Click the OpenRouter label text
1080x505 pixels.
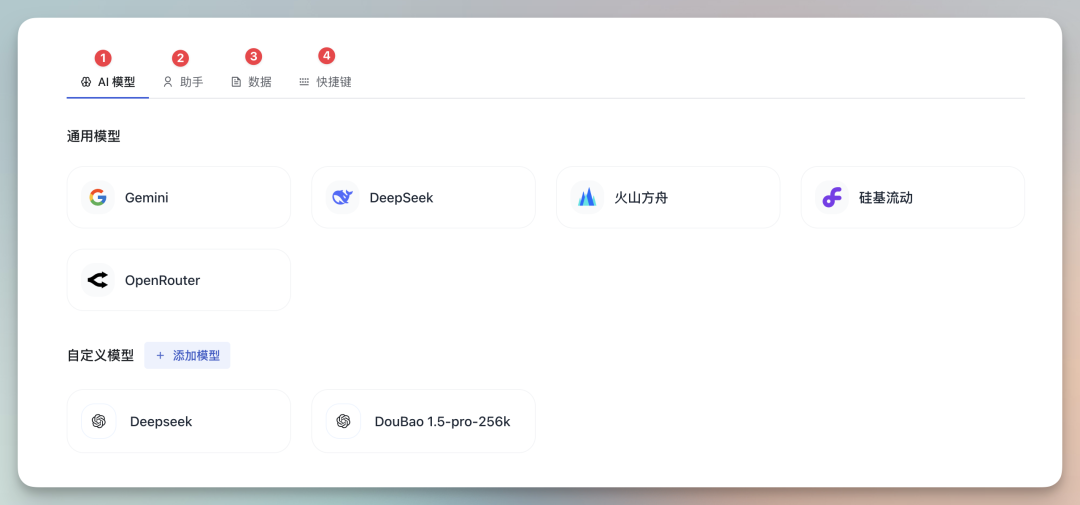(x=163, y=280)
